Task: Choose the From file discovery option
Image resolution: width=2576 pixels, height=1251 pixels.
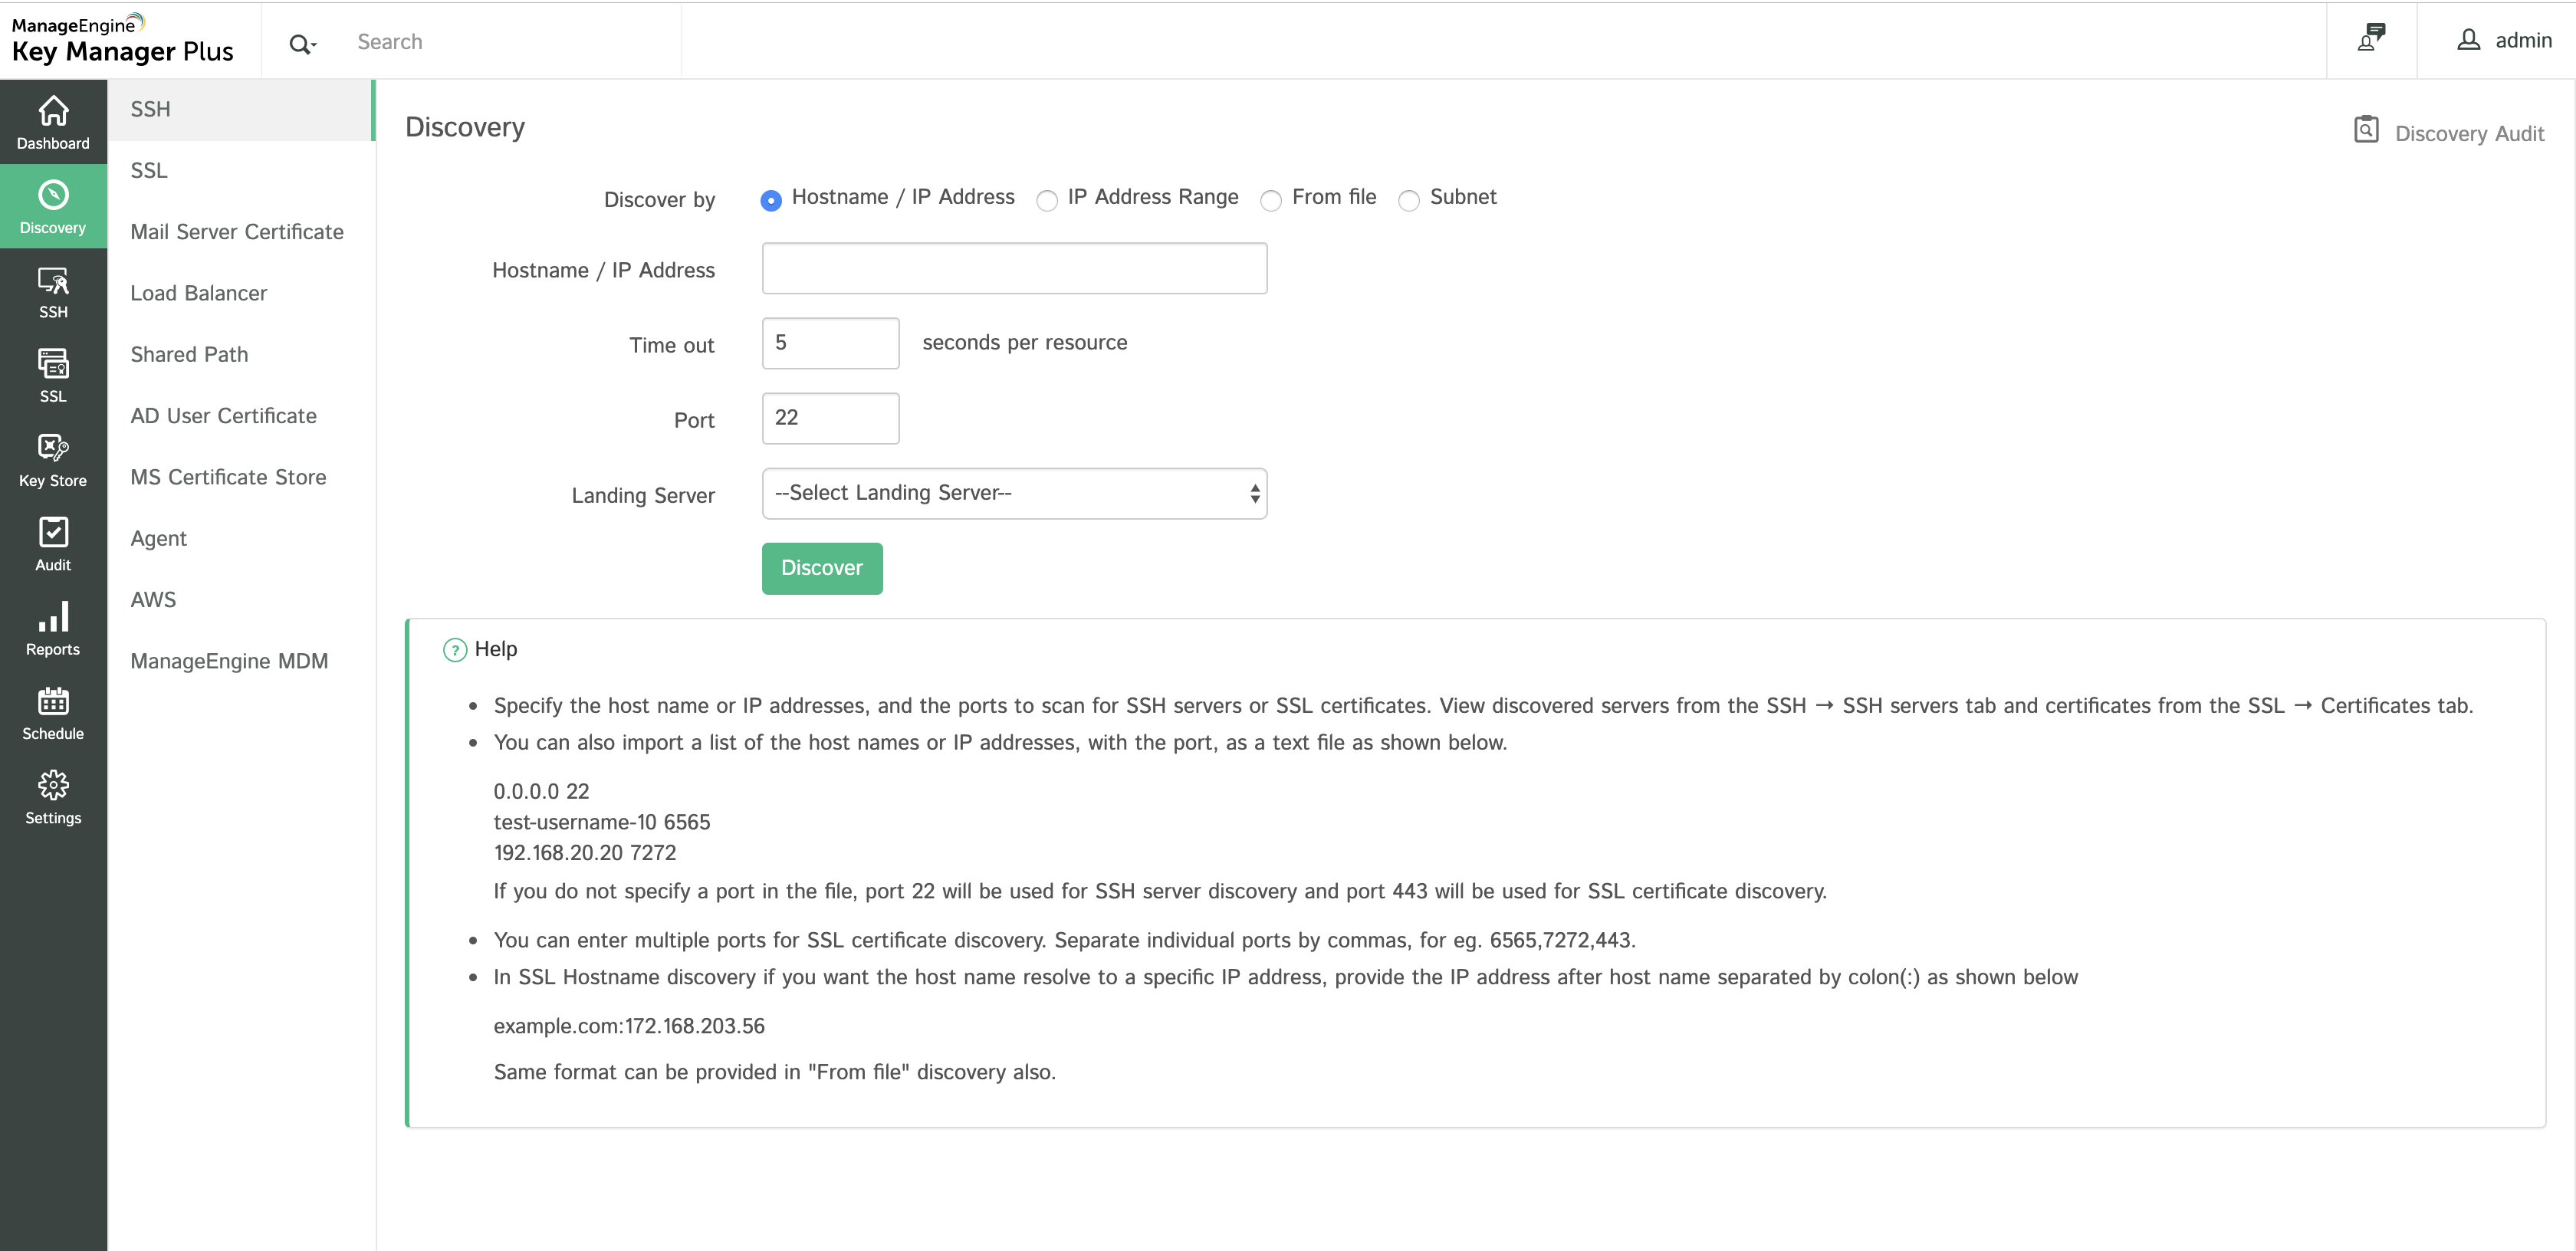Action: pos(1271,200)
